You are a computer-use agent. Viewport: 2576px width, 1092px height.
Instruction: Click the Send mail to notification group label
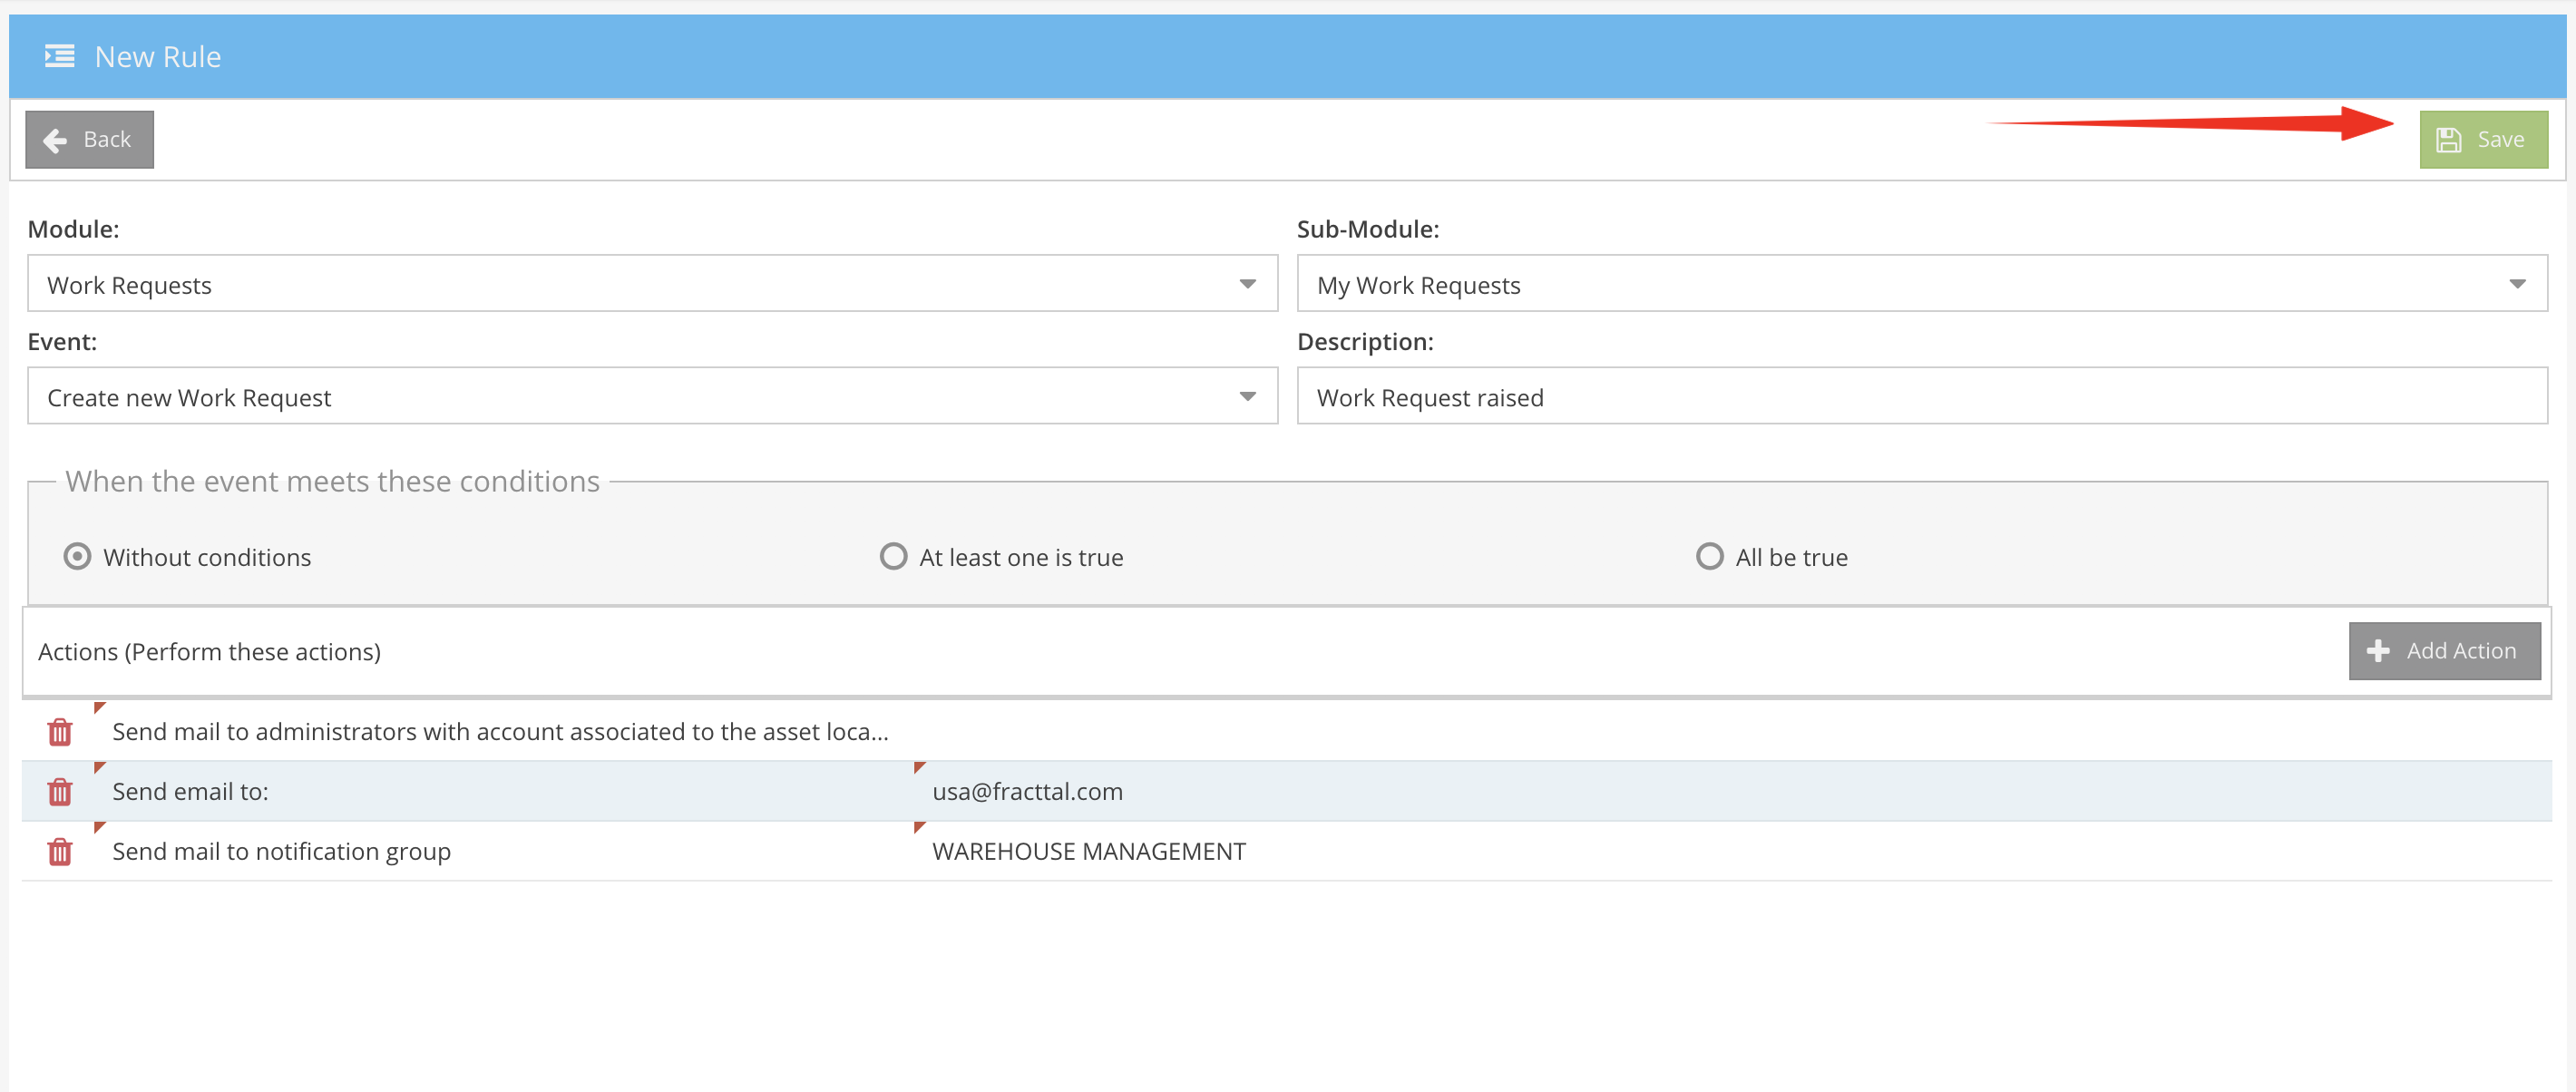coord(281,852)
